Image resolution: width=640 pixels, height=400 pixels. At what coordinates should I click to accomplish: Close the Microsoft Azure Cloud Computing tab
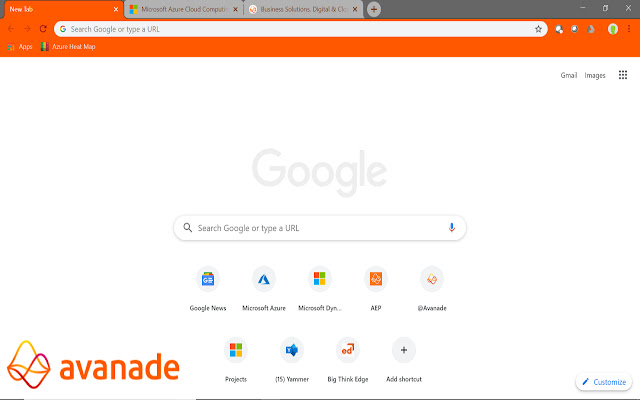pos(235,9)
